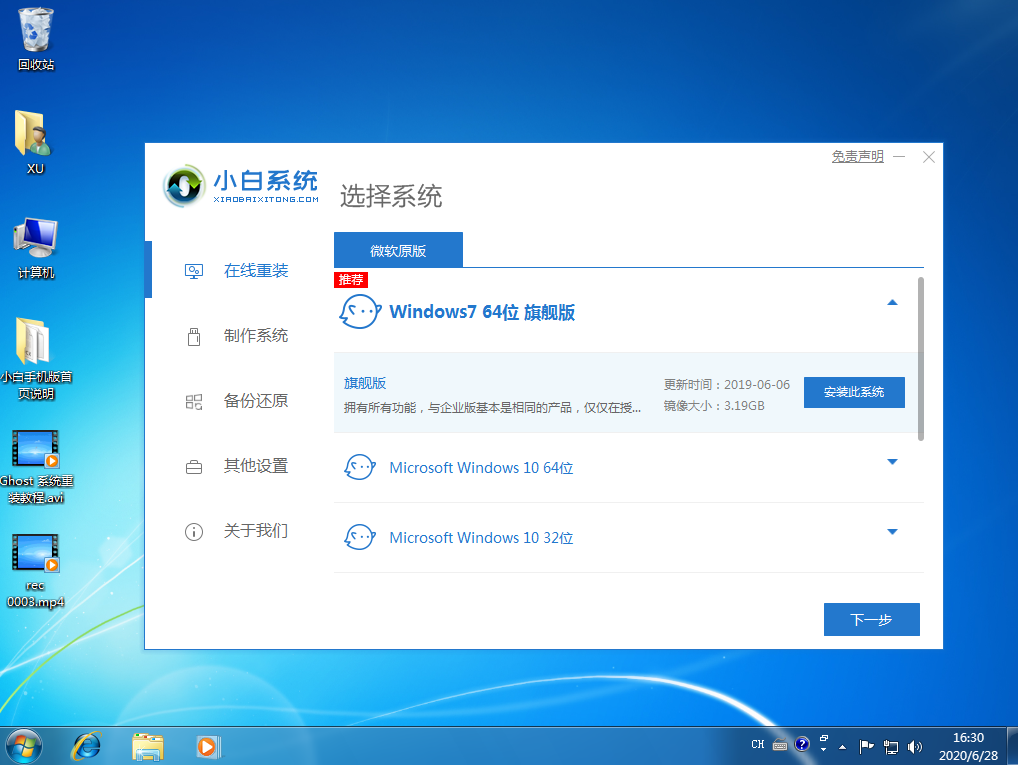Click the volume speaker icon in system tray
This screenshot has width=1018, height=765.
tap(914, 746)
